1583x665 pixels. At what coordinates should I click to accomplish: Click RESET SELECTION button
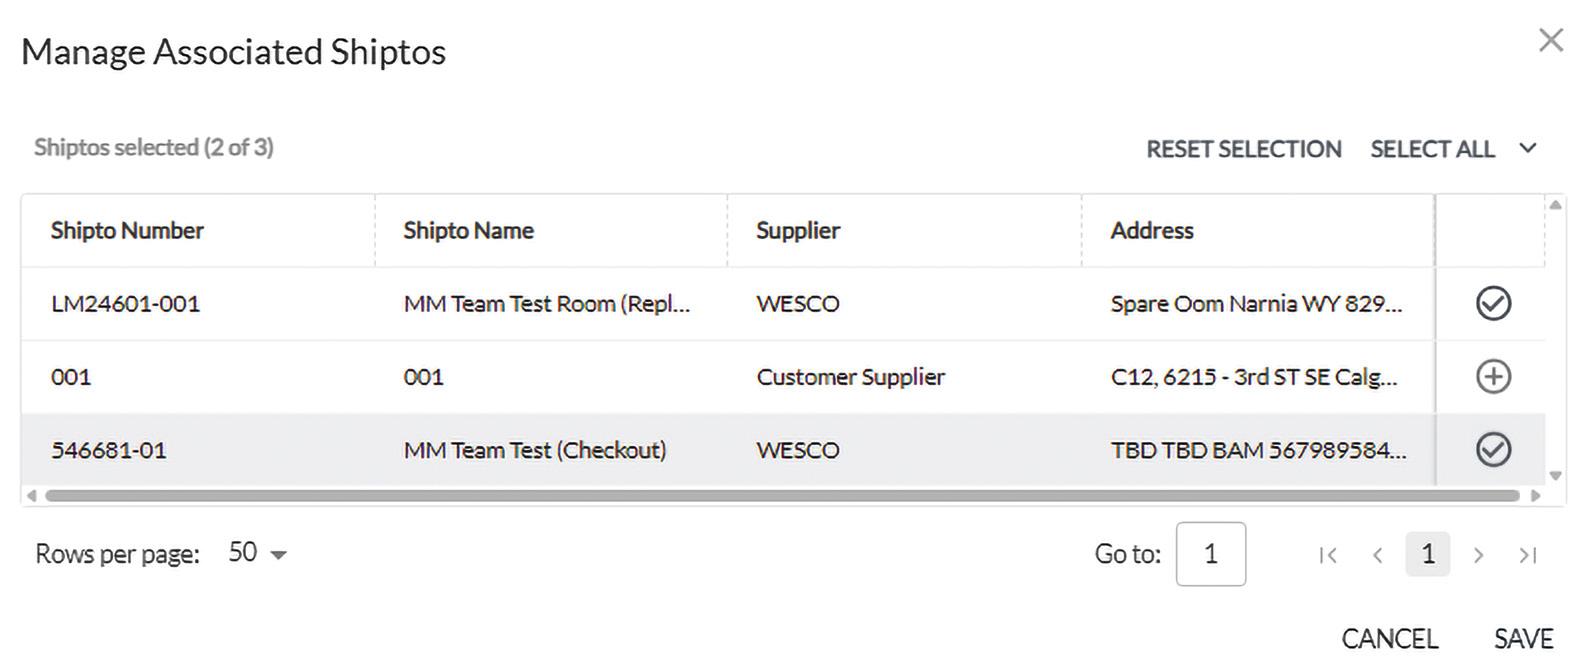point(1243,149)
